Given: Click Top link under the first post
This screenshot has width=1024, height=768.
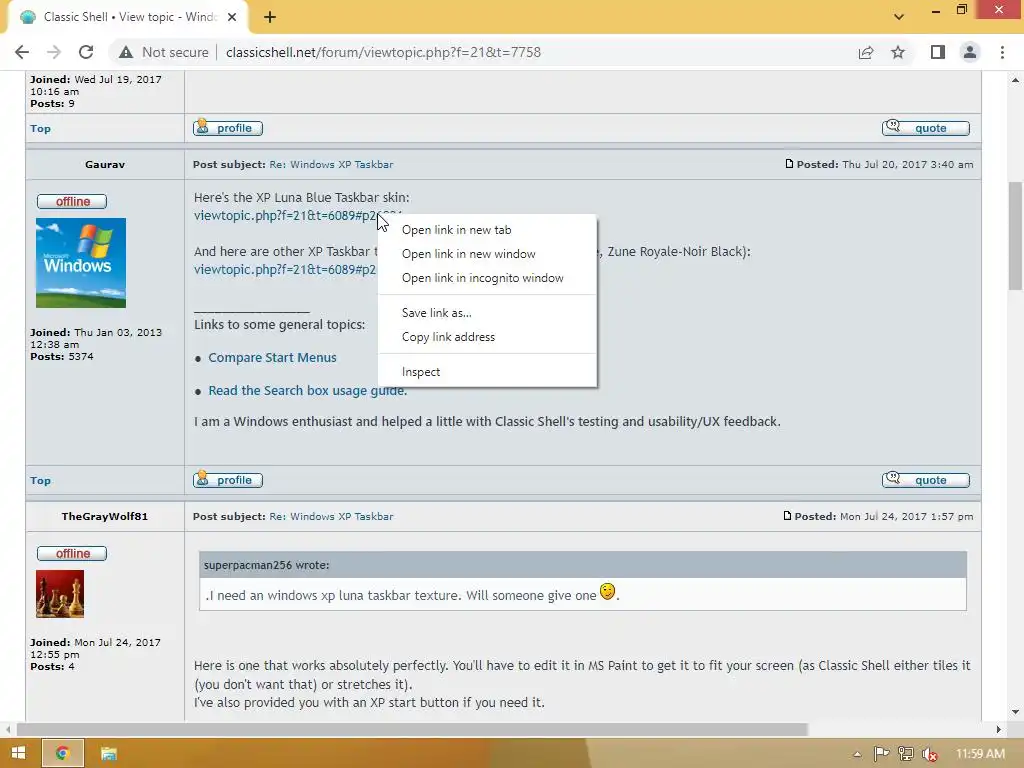Looking at the screenshot, I should (40, 129).
